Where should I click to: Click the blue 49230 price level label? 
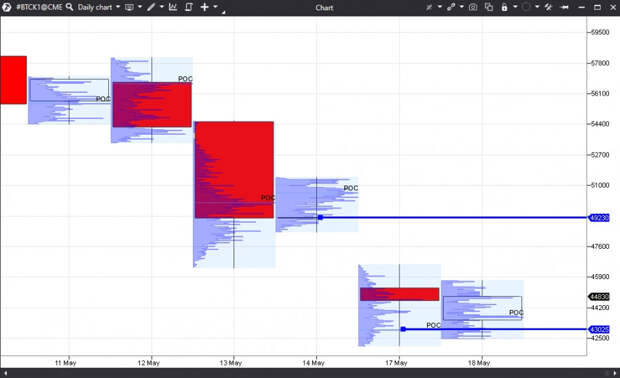(x=599, y=218)
